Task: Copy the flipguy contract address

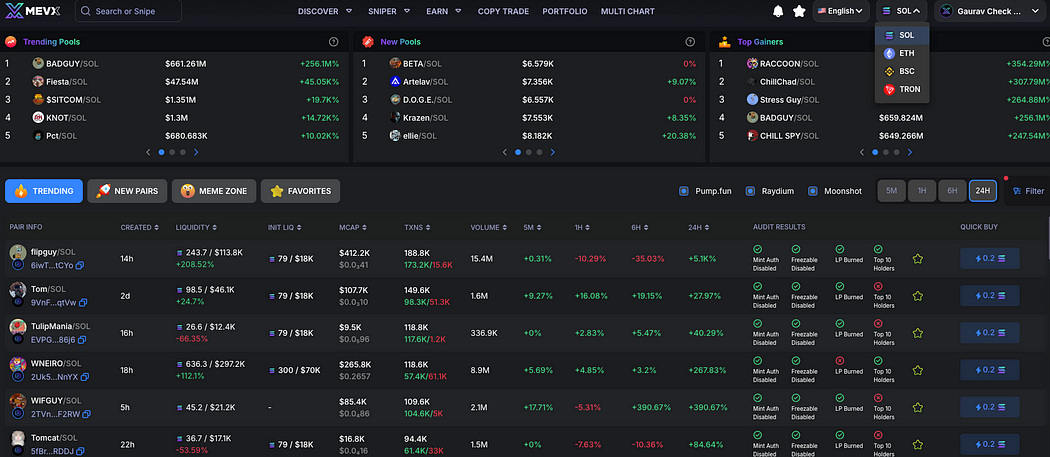Action: click(x=80, y=265)
